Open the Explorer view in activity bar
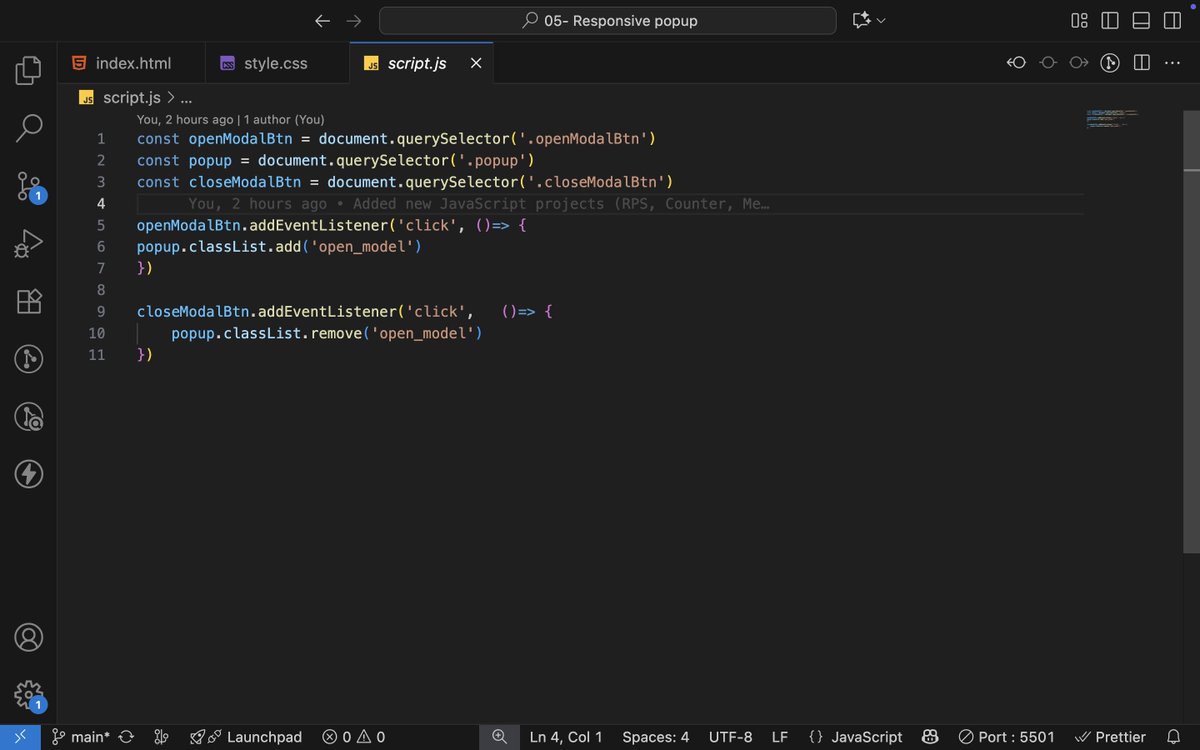This screenshot has height=750, width=1200. click(x=29, y=70)
